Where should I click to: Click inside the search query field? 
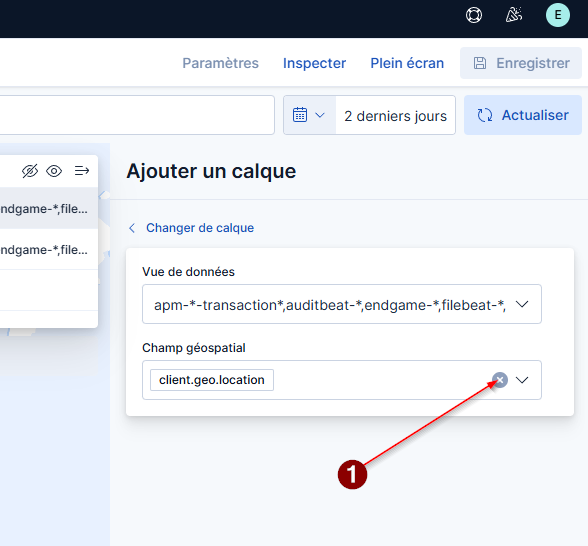point(137,115)
